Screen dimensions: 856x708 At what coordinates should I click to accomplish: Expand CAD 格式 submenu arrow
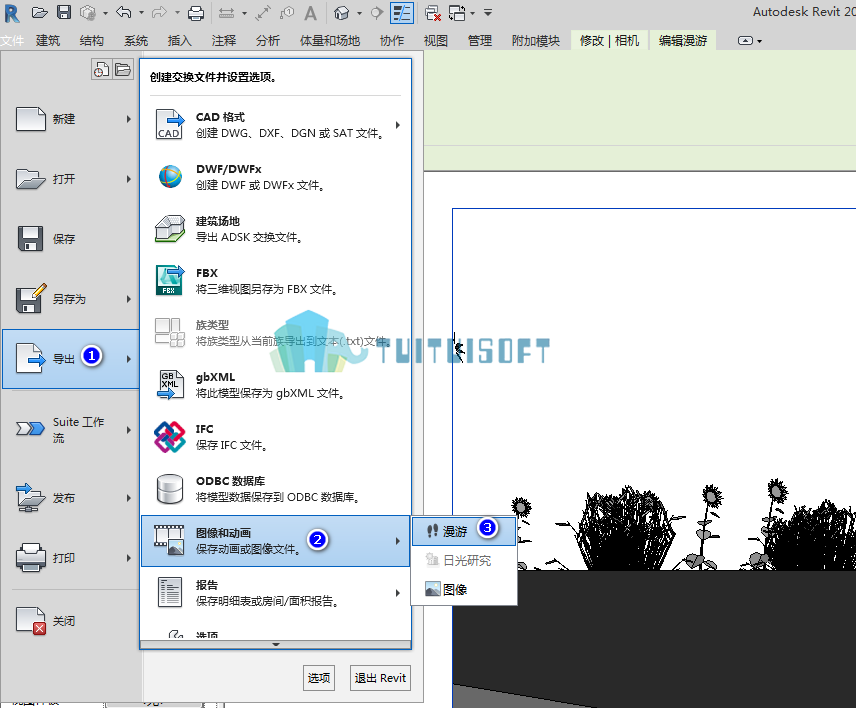click(397, 125)
